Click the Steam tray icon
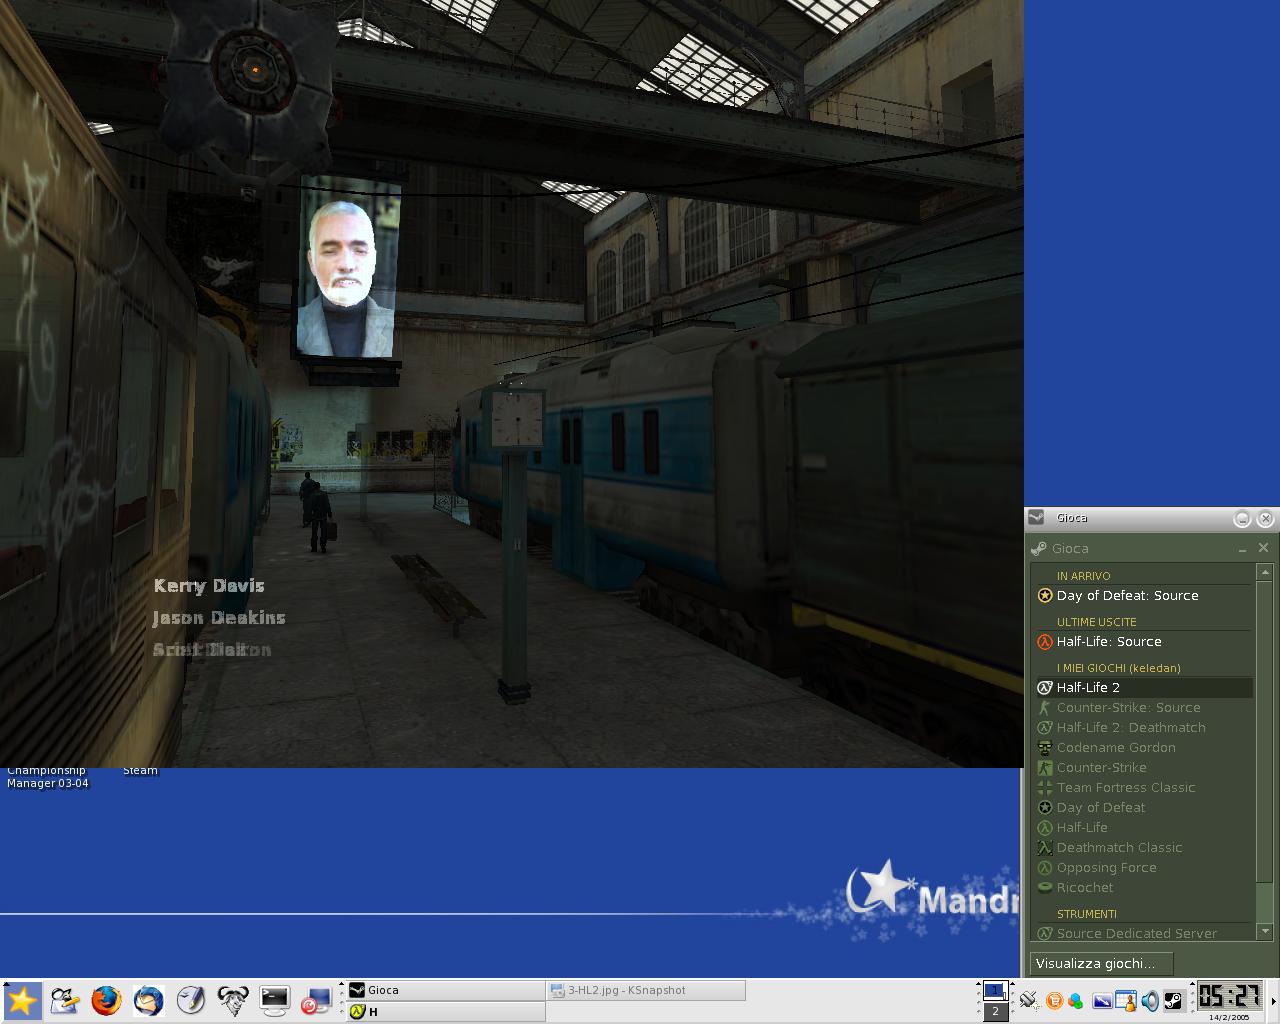Screen dimensions: 1280x1024 click(1174, 1000)
